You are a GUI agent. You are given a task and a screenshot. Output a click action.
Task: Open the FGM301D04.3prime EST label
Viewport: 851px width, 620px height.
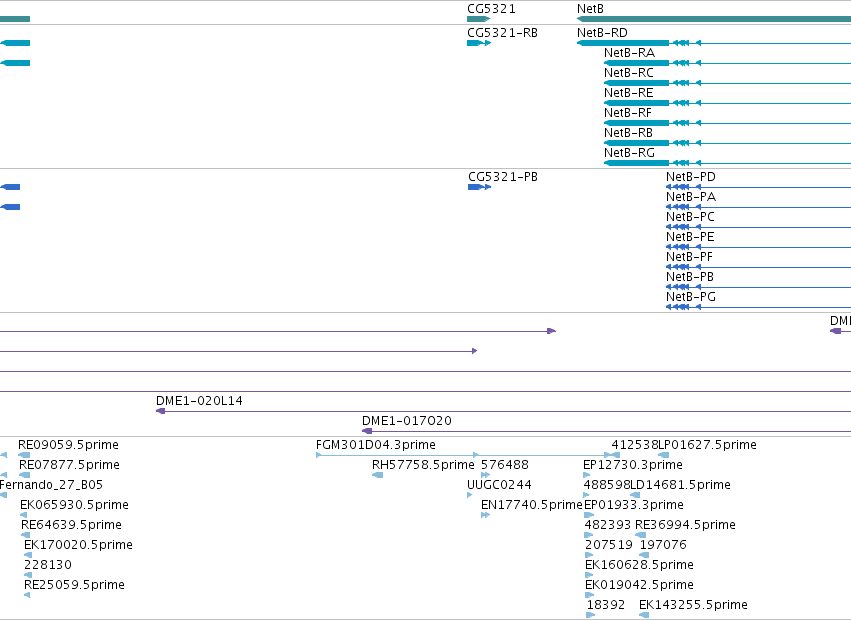[x=376, y=445]
